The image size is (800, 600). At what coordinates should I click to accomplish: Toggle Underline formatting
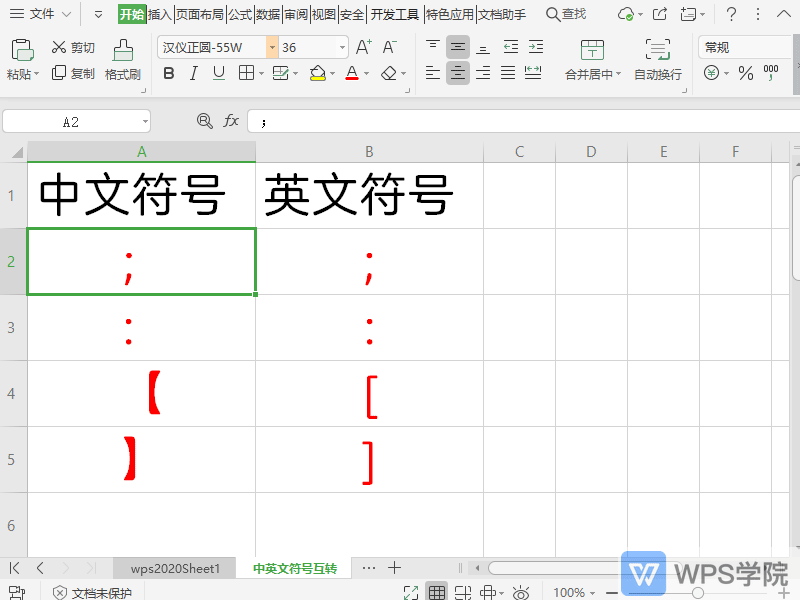point(218,73)
